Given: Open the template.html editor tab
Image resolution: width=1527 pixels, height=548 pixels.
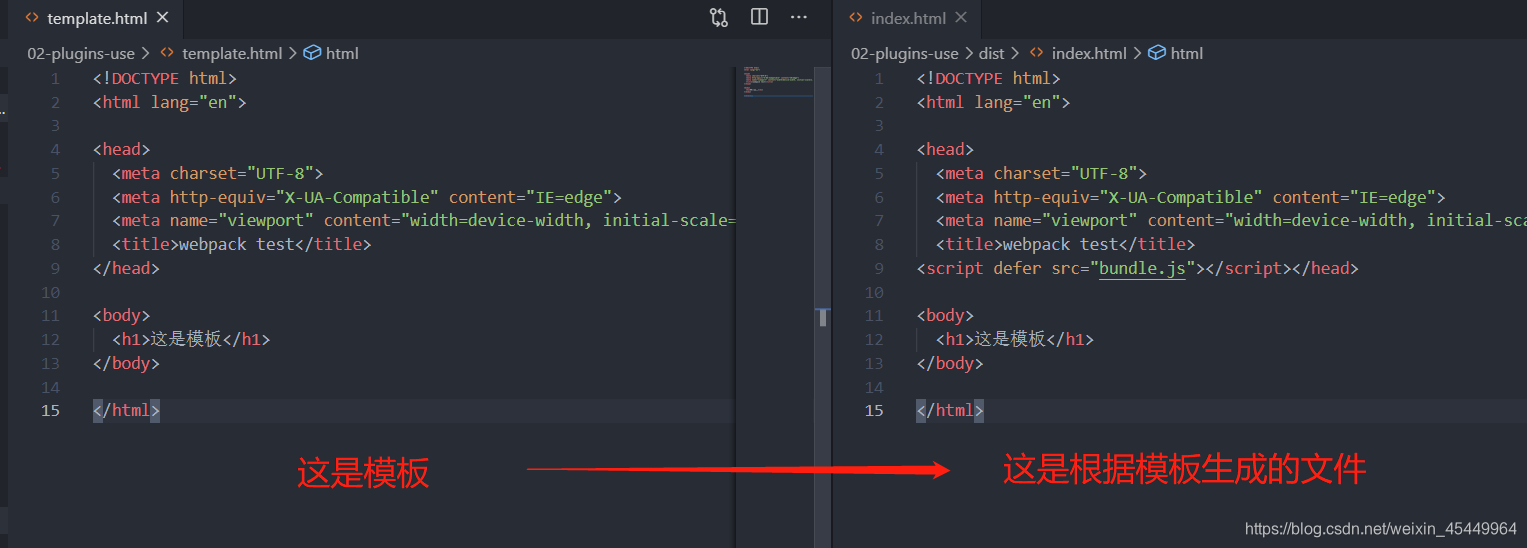Looking at the screenshot, I should click(98, 18).
